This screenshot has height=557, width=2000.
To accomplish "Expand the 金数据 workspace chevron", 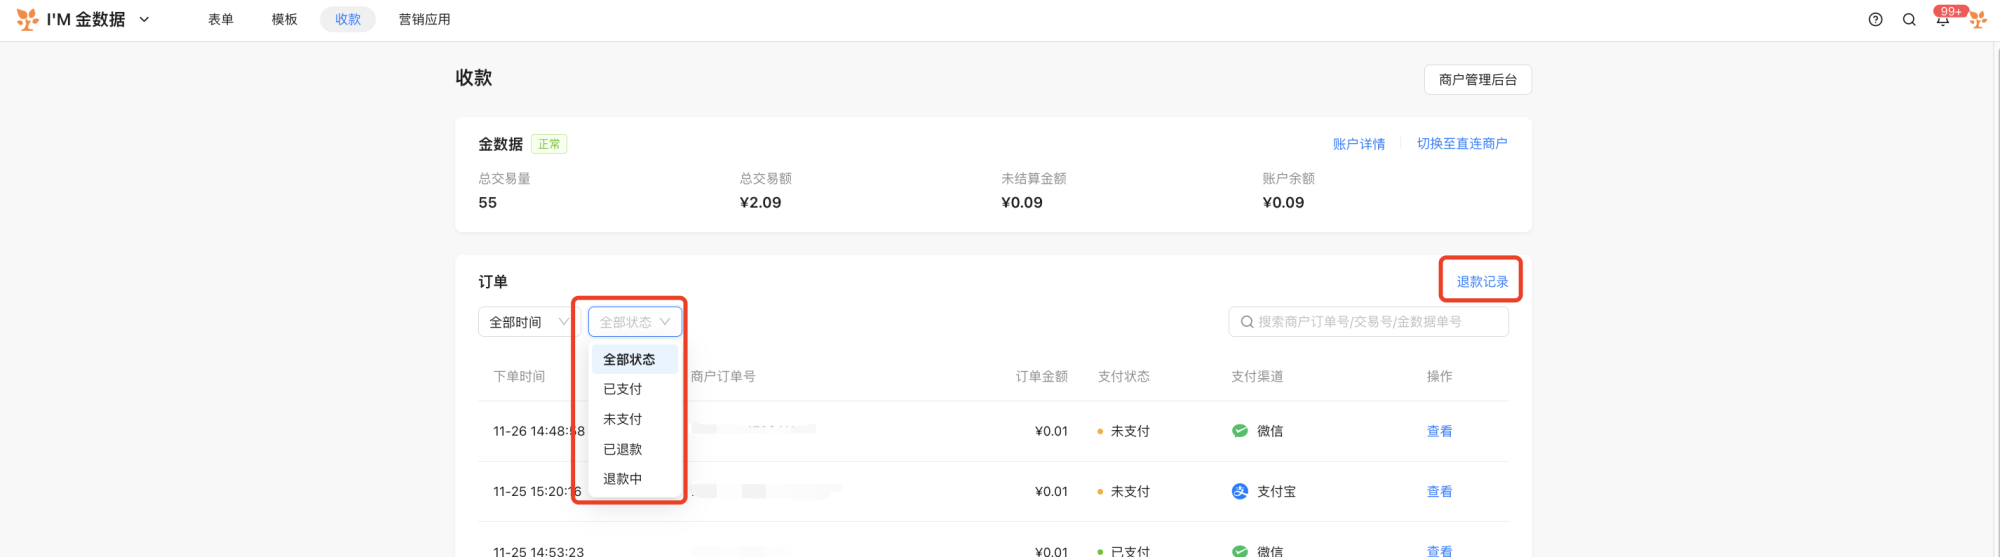I will [144, 19].
